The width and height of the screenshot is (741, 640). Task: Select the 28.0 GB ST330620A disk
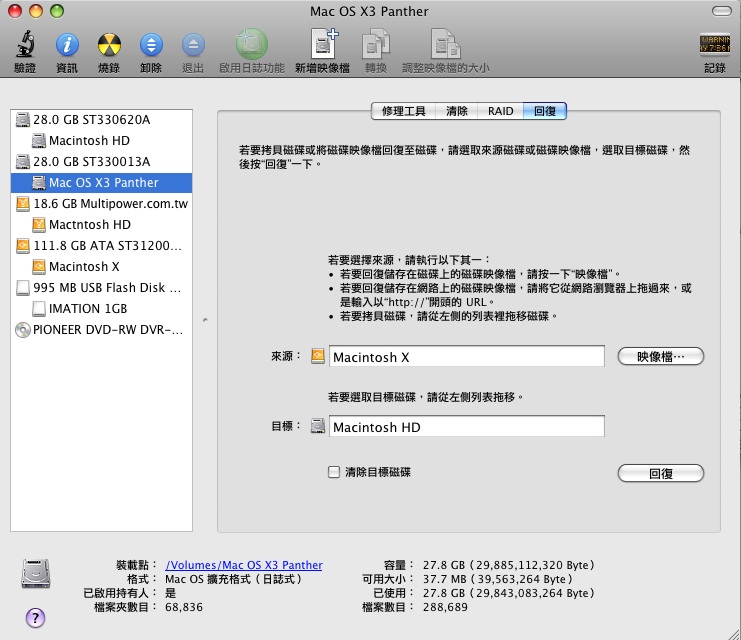(x=101, y=120)
